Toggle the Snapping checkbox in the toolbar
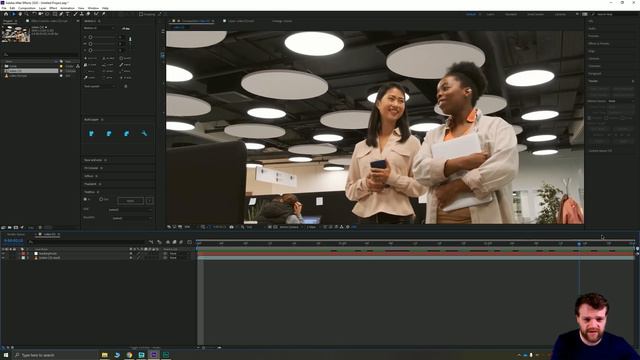This screenshot has height=360, width=640. tap(141, 14)
